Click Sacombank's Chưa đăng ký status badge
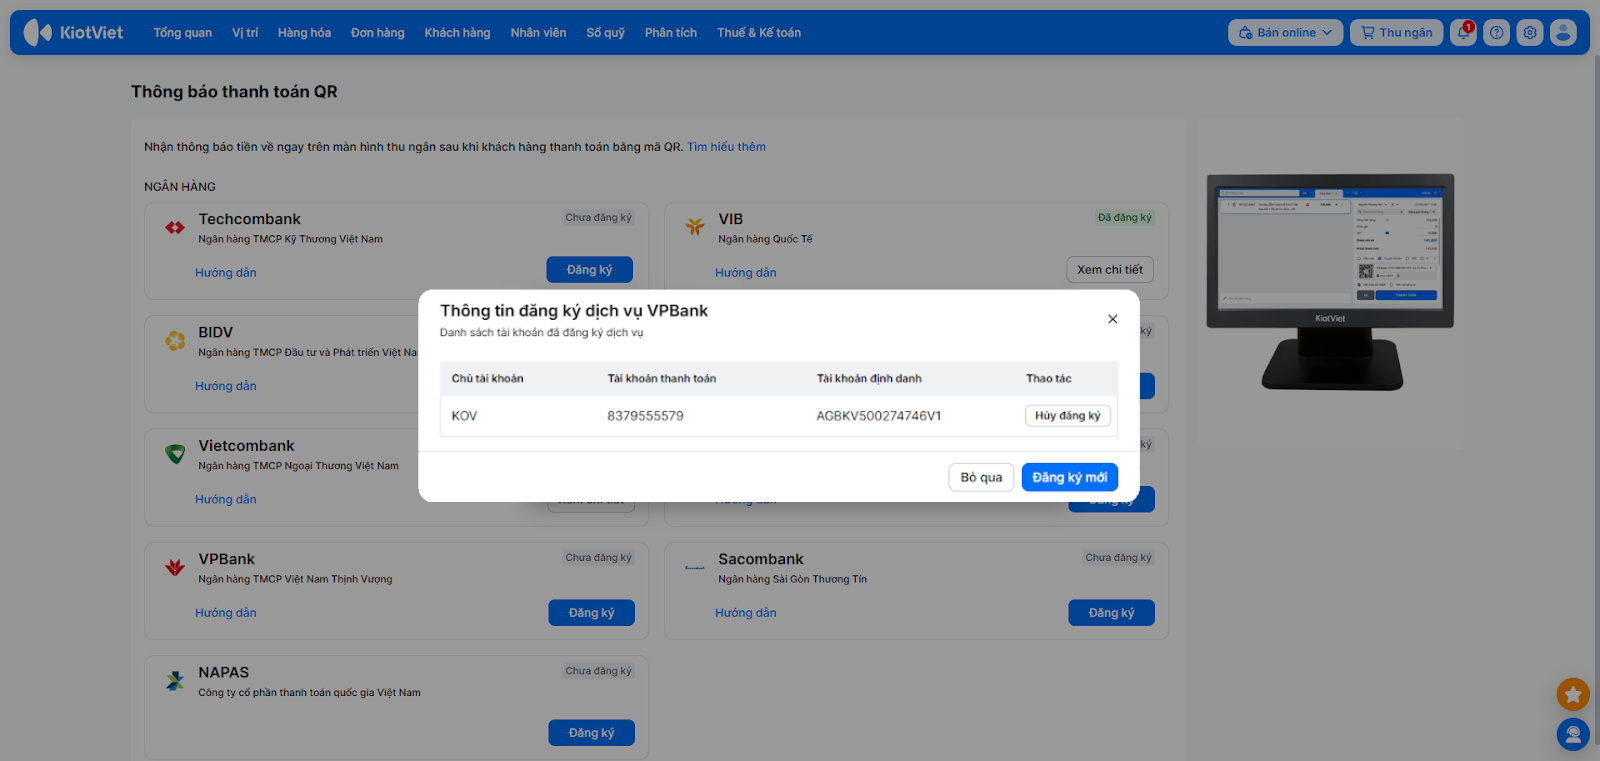 coord(1119,558)
